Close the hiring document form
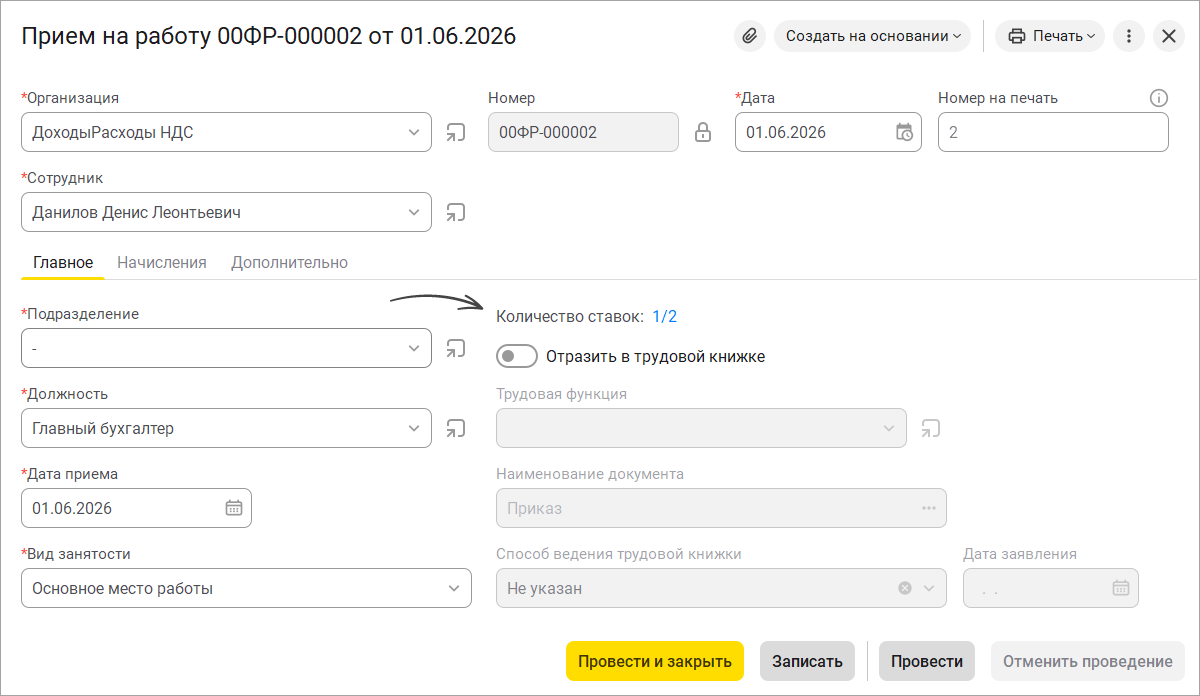Screen dimensions: 1200x696 pyautogui.click(x=1169, y=36)
